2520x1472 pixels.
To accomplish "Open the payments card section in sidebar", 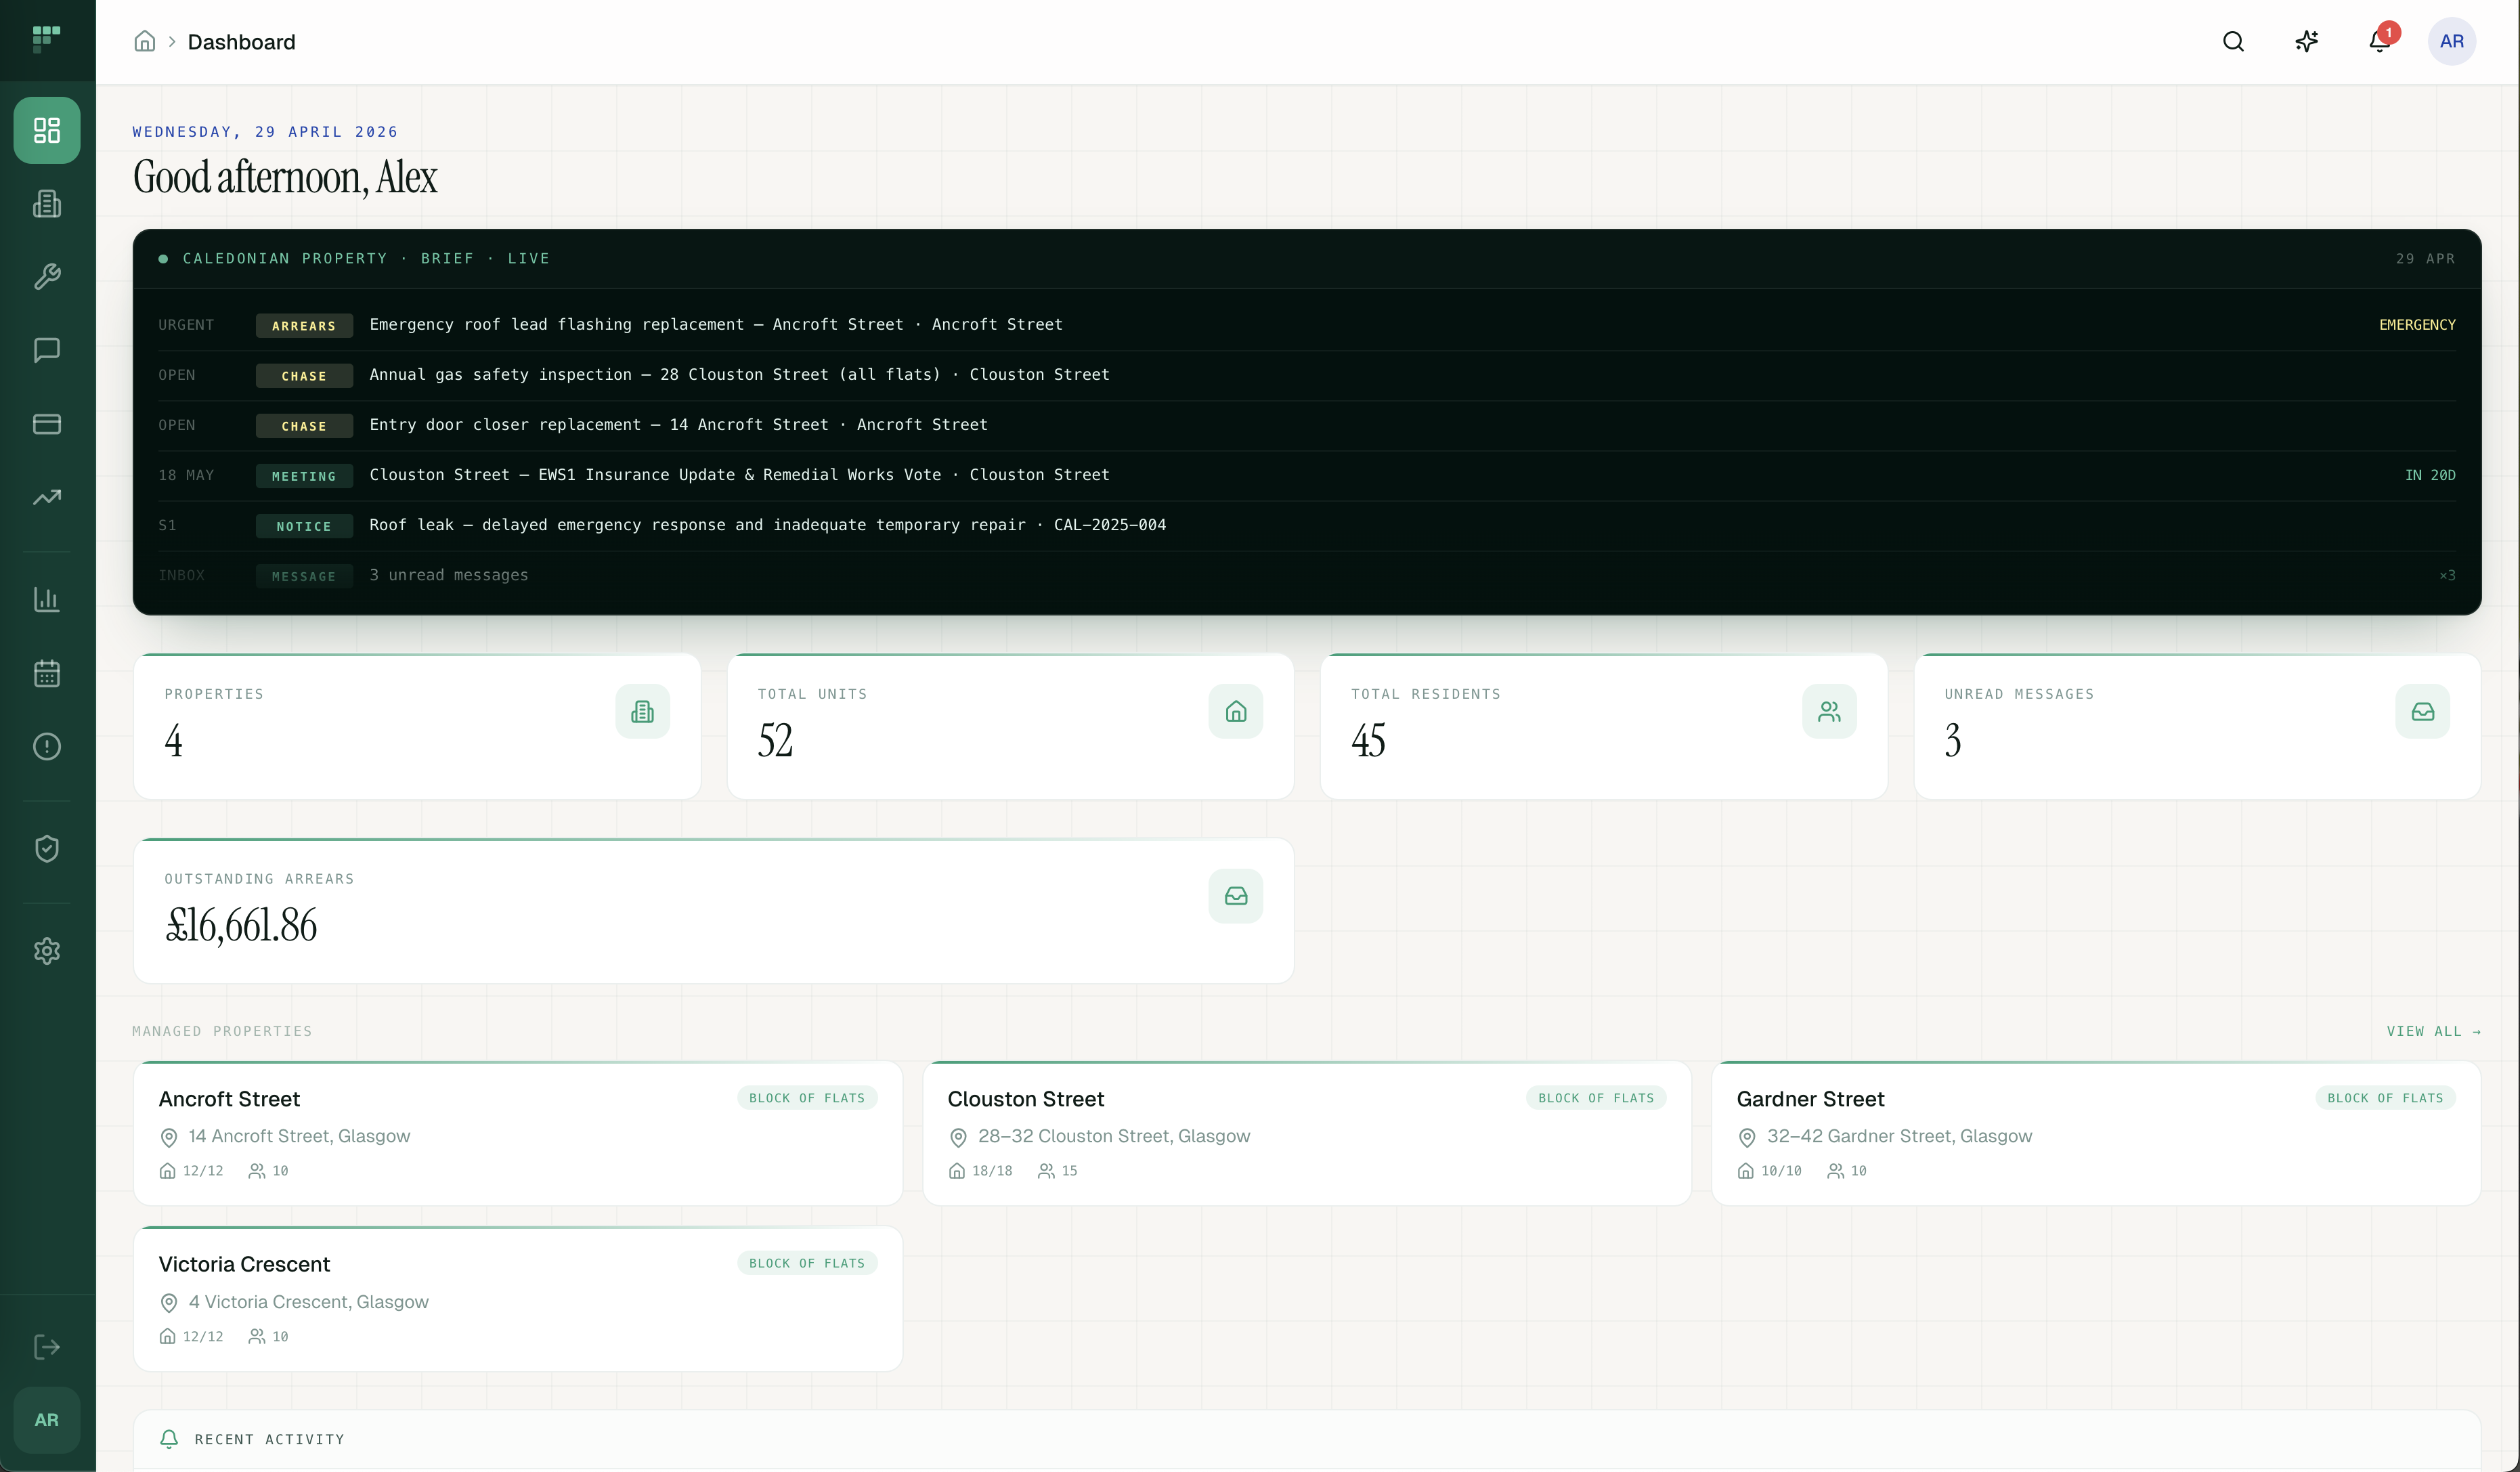I will pyautogui.click(x=46, y=424).
